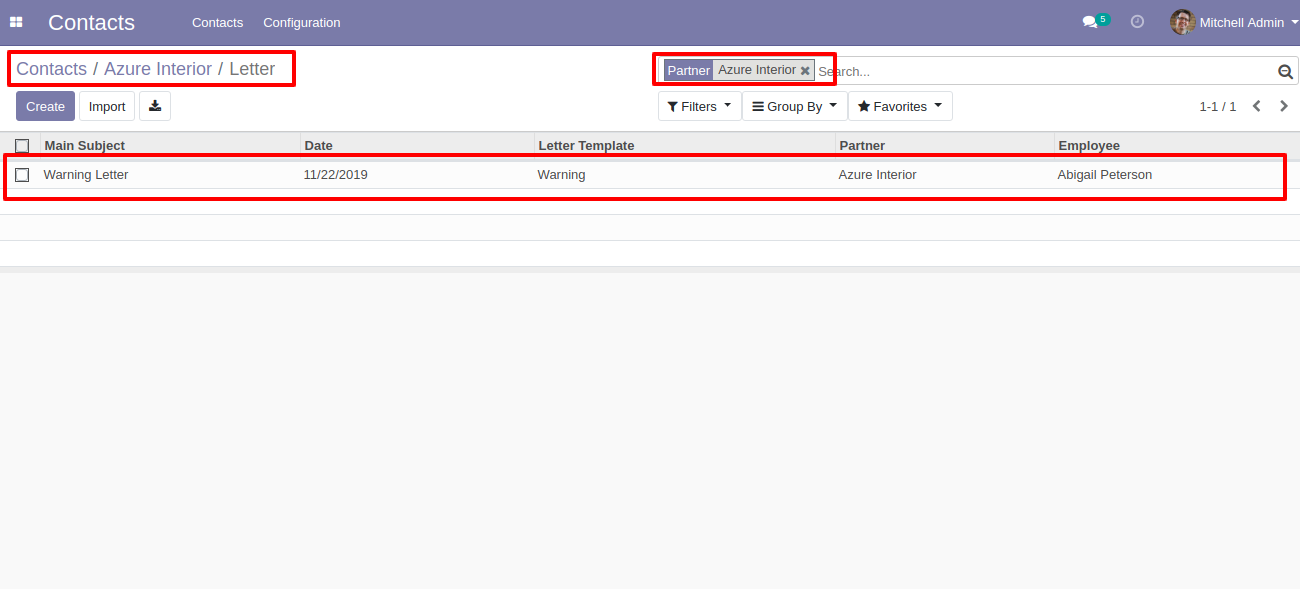Click the download export icon button

(155, 106)
